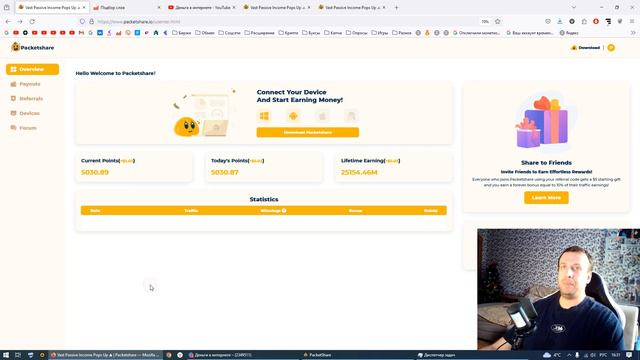Open Task View on the taskbar
Image resolution: width=640 pixels, height=360 pixels.
tap(18, 355)
